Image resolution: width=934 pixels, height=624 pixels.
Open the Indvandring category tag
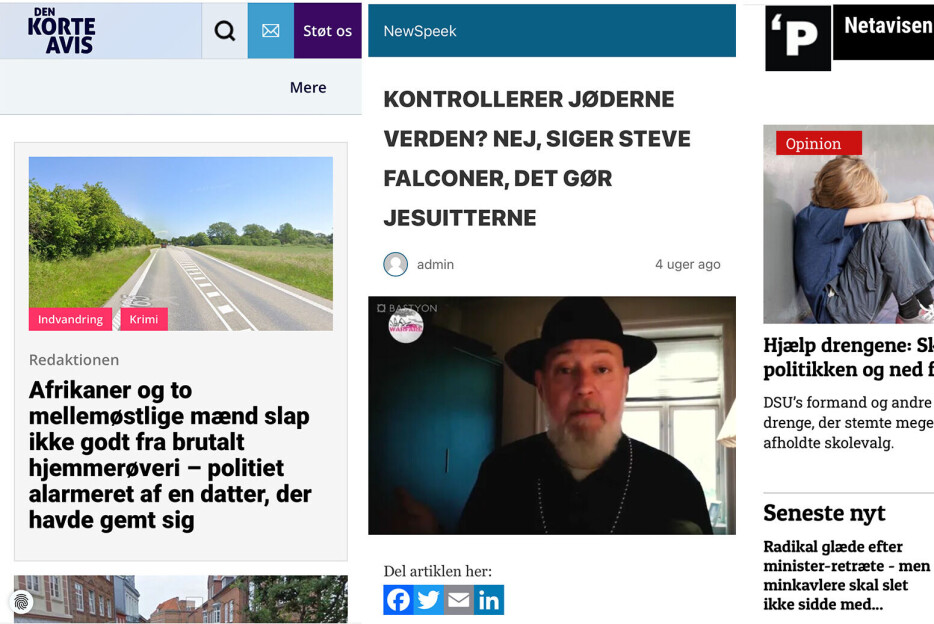tap(70, 319)
